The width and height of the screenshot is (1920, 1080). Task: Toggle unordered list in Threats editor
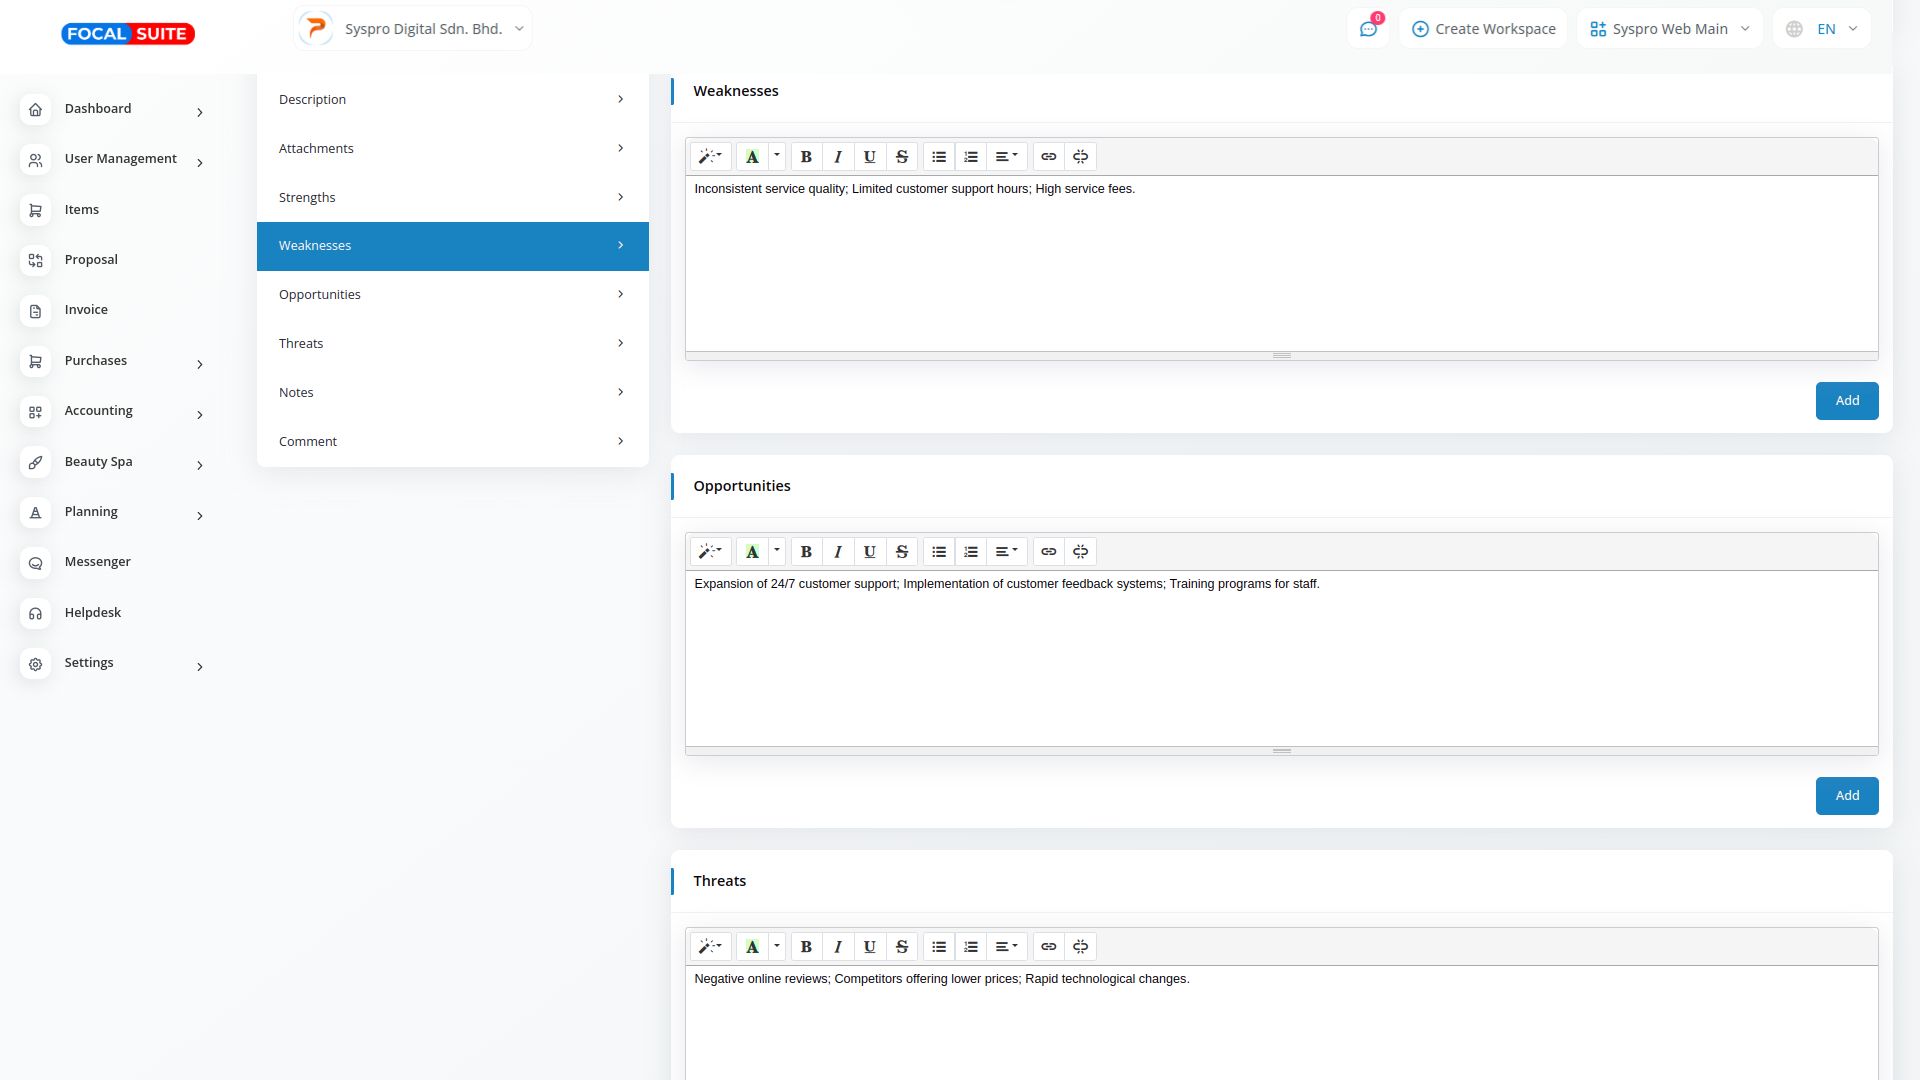(939, 947)
